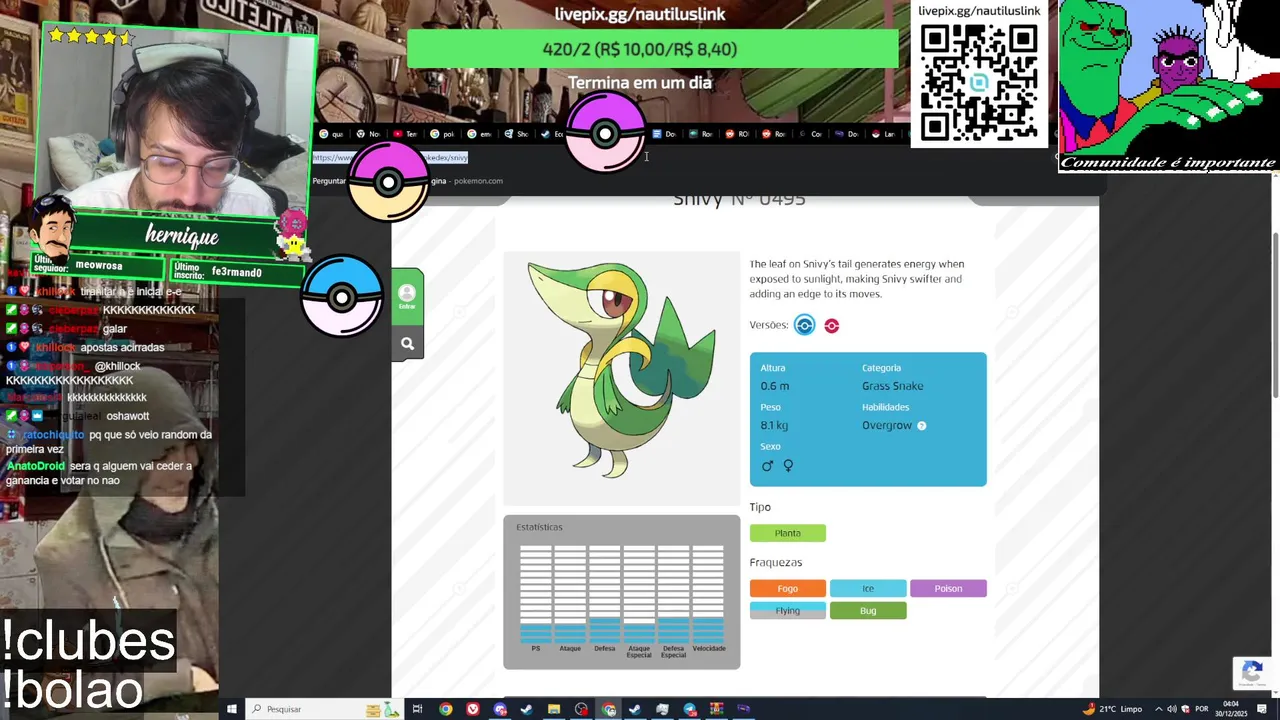Click the Grass Snake category text
1280x720 pixels.
893,386
